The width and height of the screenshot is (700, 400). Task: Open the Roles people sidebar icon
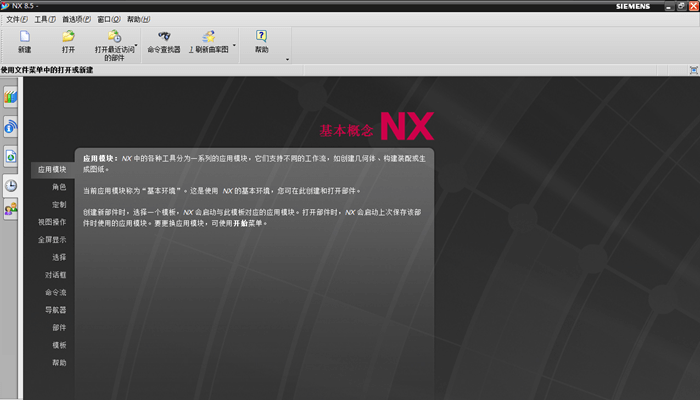tap(11, 209)
